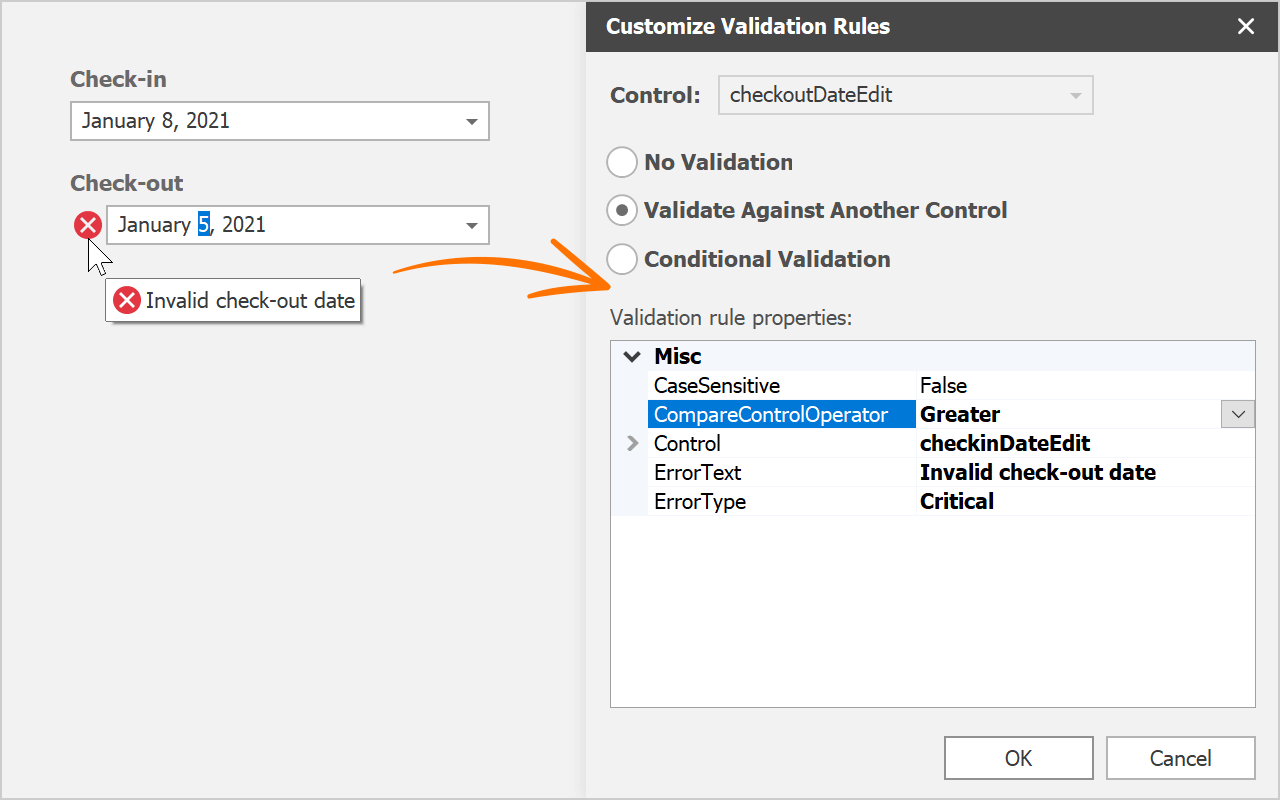This screenshot has height=800, width=1280.
Task: Select the ErrorType property row
Action: click(699, 502)
